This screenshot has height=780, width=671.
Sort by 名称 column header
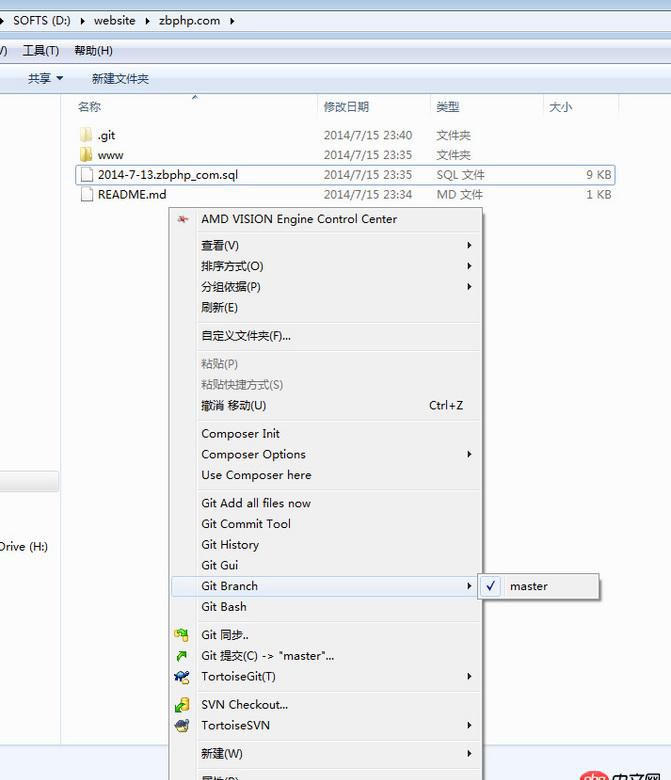tap(90, 106)
